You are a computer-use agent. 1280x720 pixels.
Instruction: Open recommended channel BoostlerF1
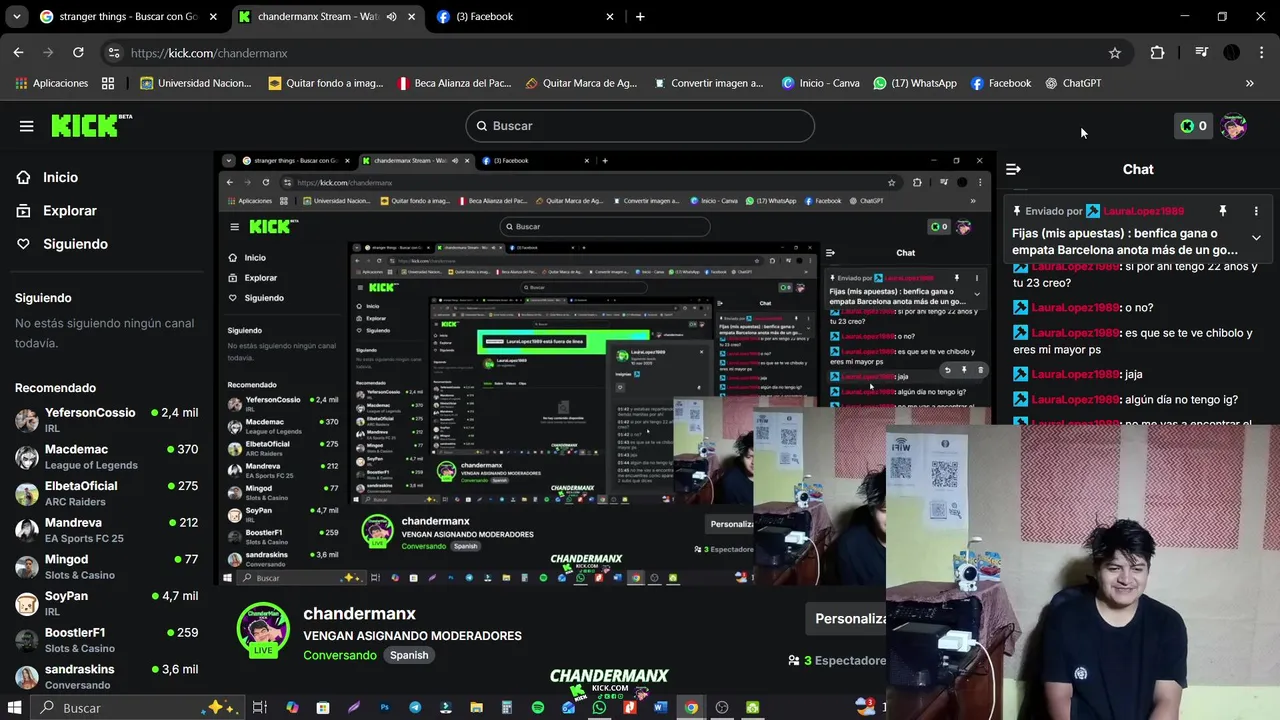pos(106,640)
